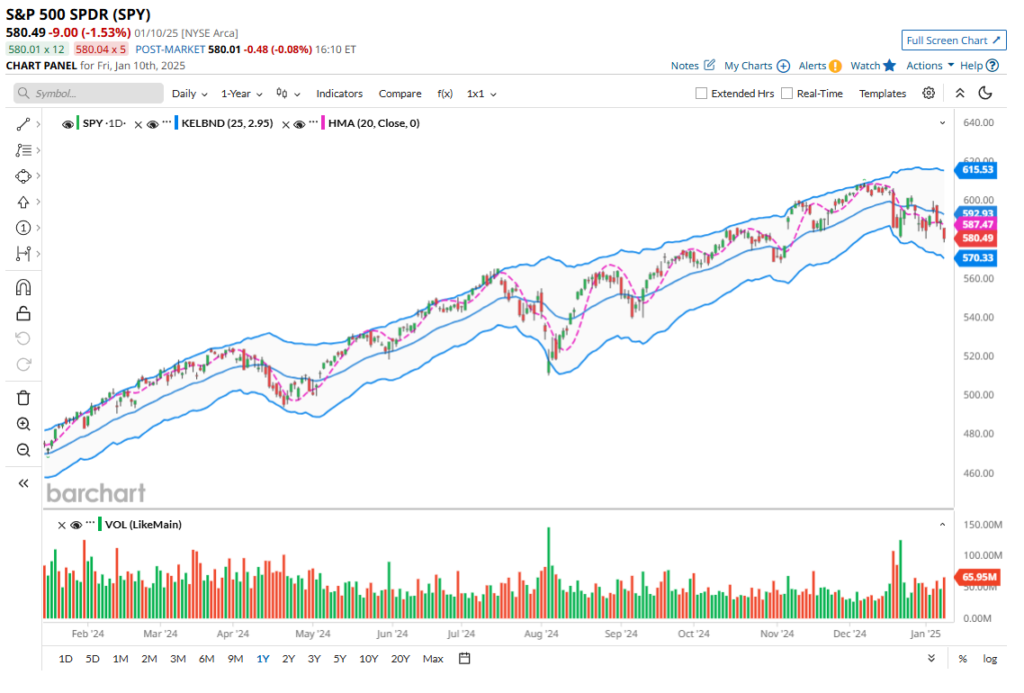Delete drawings with the trash icon
Viewport: 1024px width, 693px height.
coord(24,398)
